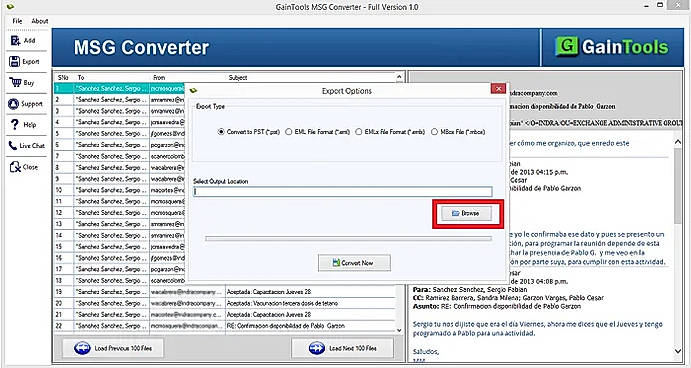The height and width of the screenshot is (368, 691).
Task: Click Saludos, text in preview pane
Action: pos(426,351)
